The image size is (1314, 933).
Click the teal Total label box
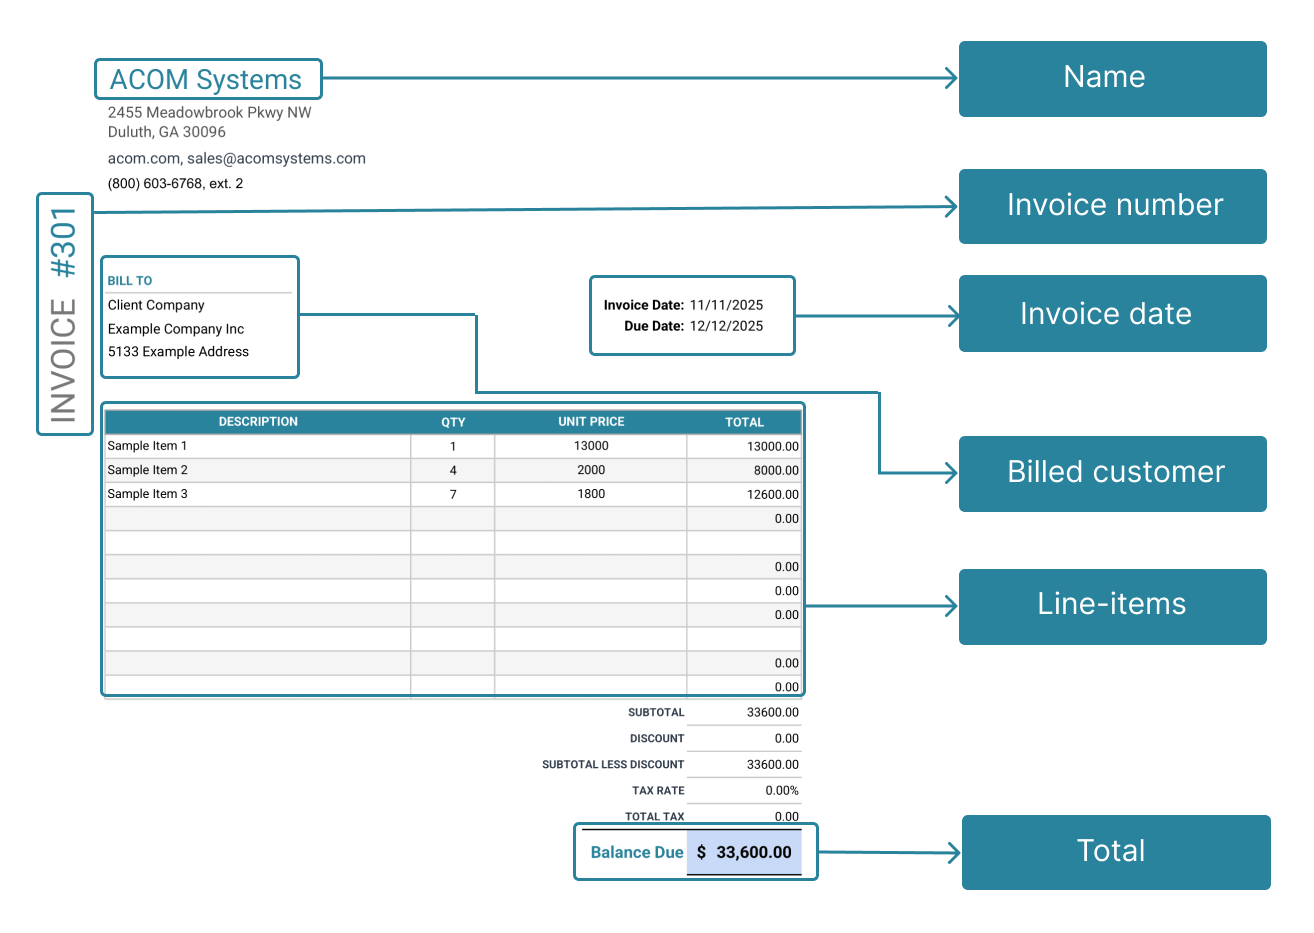(x=1115, y=852)
